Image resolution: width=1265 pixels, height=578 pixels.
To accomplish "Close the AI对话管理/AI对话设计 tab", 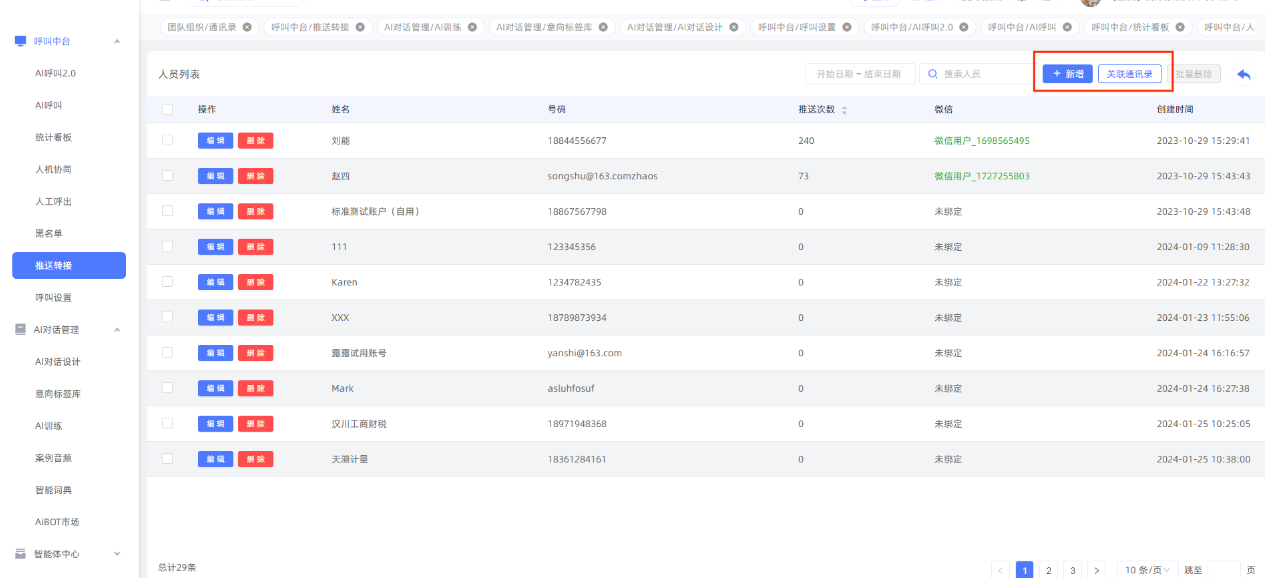I will pos(733,27).
